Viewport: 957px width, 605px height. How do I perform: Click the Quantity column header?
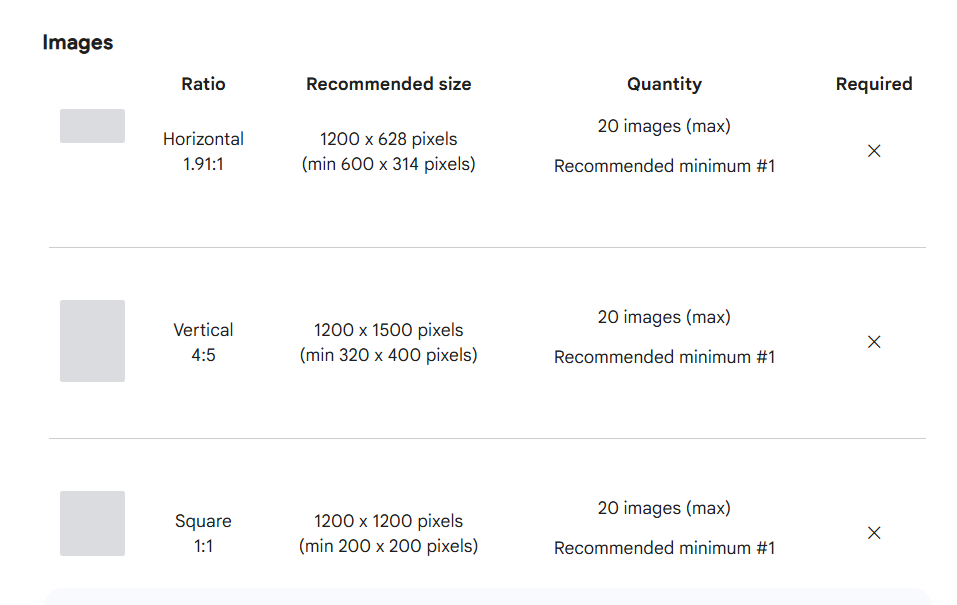[664, 84]
